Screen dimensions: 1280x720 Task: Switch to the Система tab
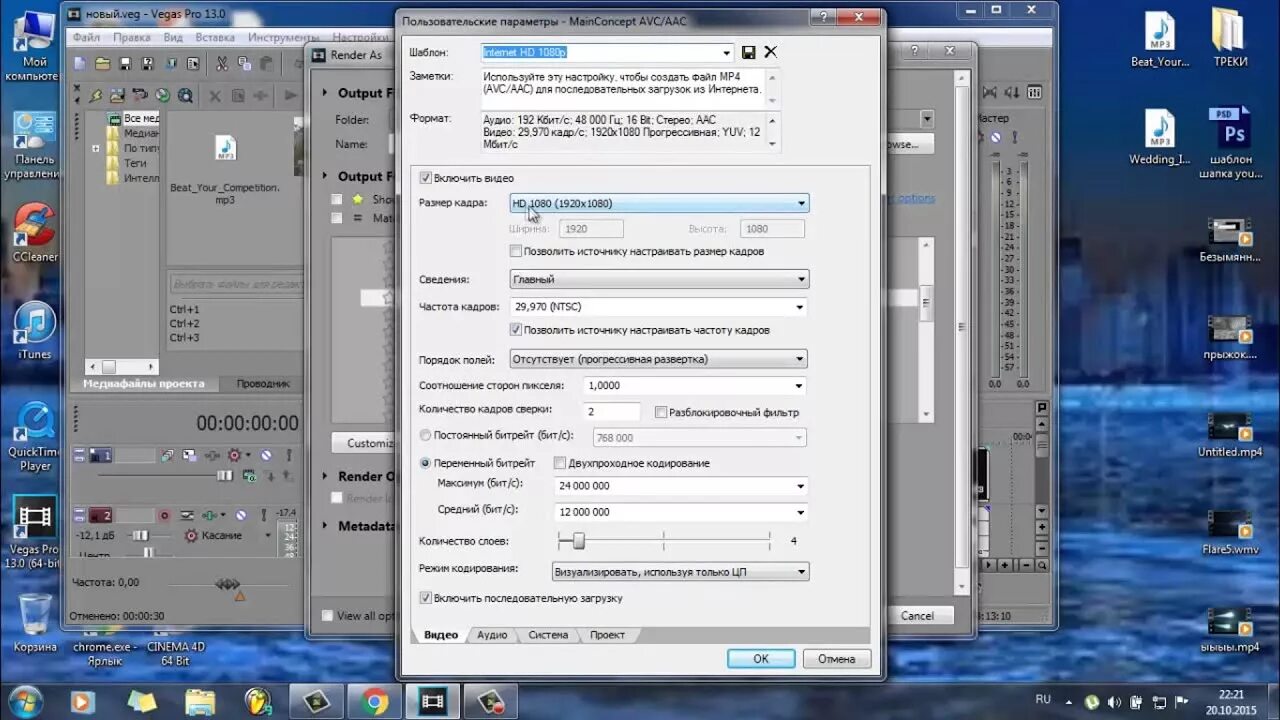(x=548, y=635)
